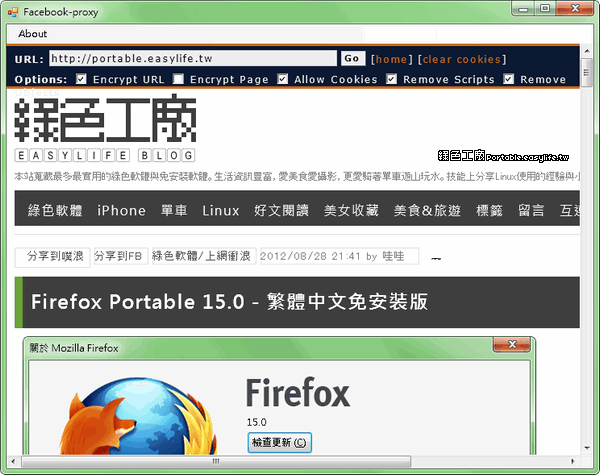
Task: Click the vertical scrollbar down arrow
Action: [x=586, y=447]
